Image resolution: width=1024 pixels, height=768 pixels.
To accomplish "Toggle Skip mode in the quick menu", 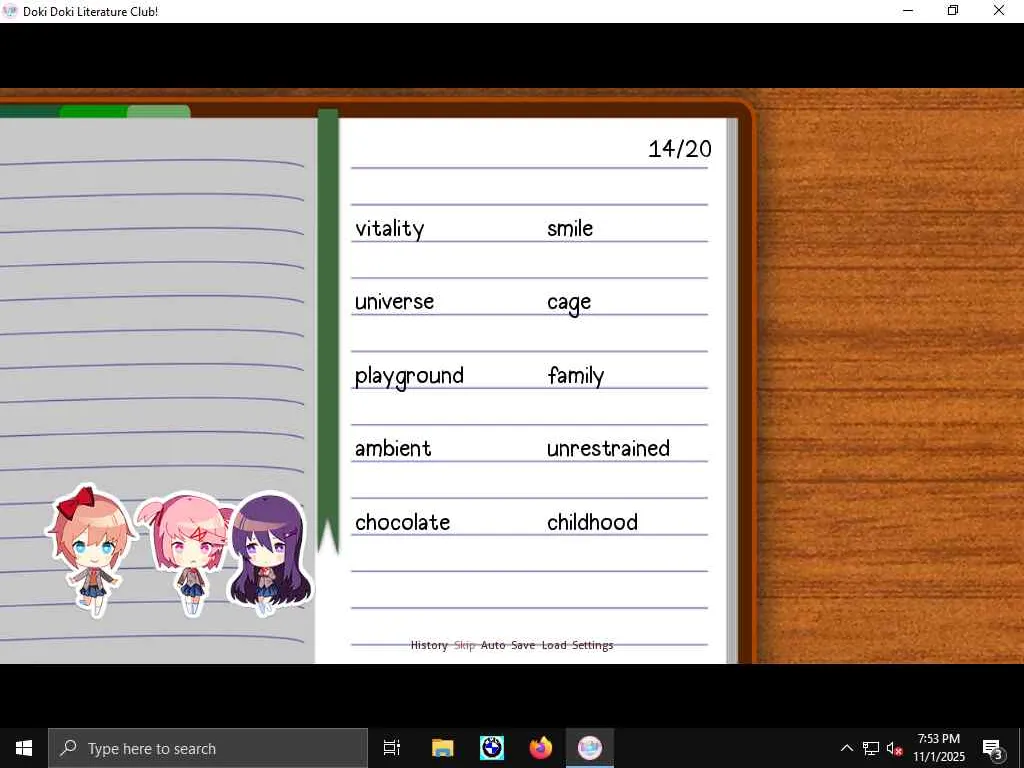I will pos(464,645).
